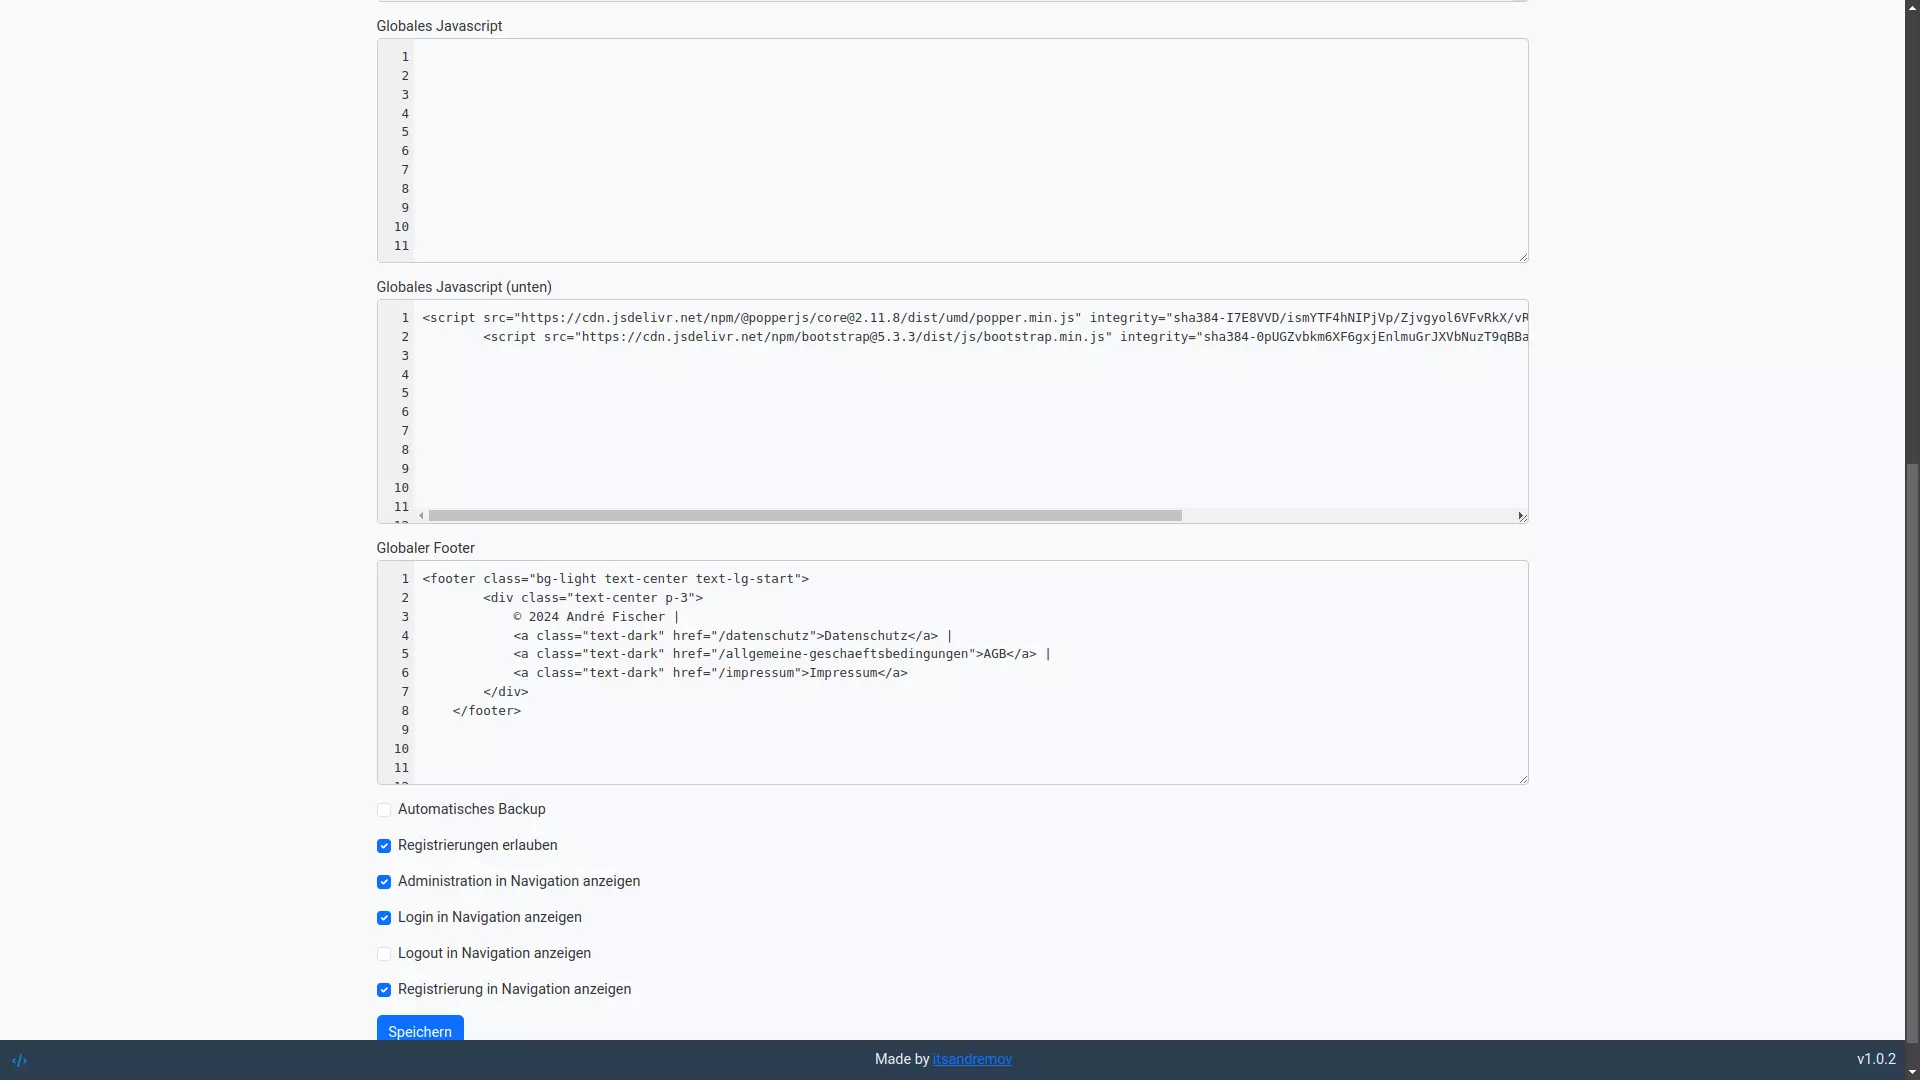
Task: Click the Datenschutz anchor code line
Action: coord(733,636)
